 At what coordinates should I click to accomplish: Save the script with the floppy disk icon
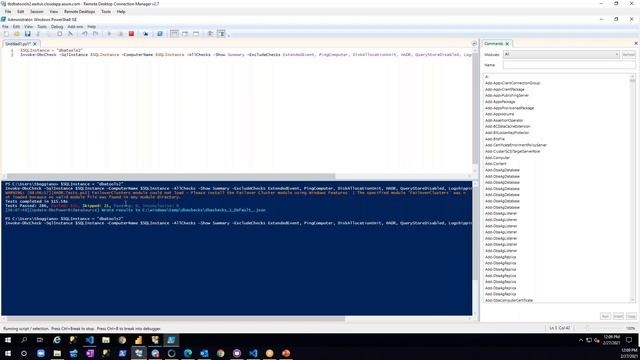[27, 34]
